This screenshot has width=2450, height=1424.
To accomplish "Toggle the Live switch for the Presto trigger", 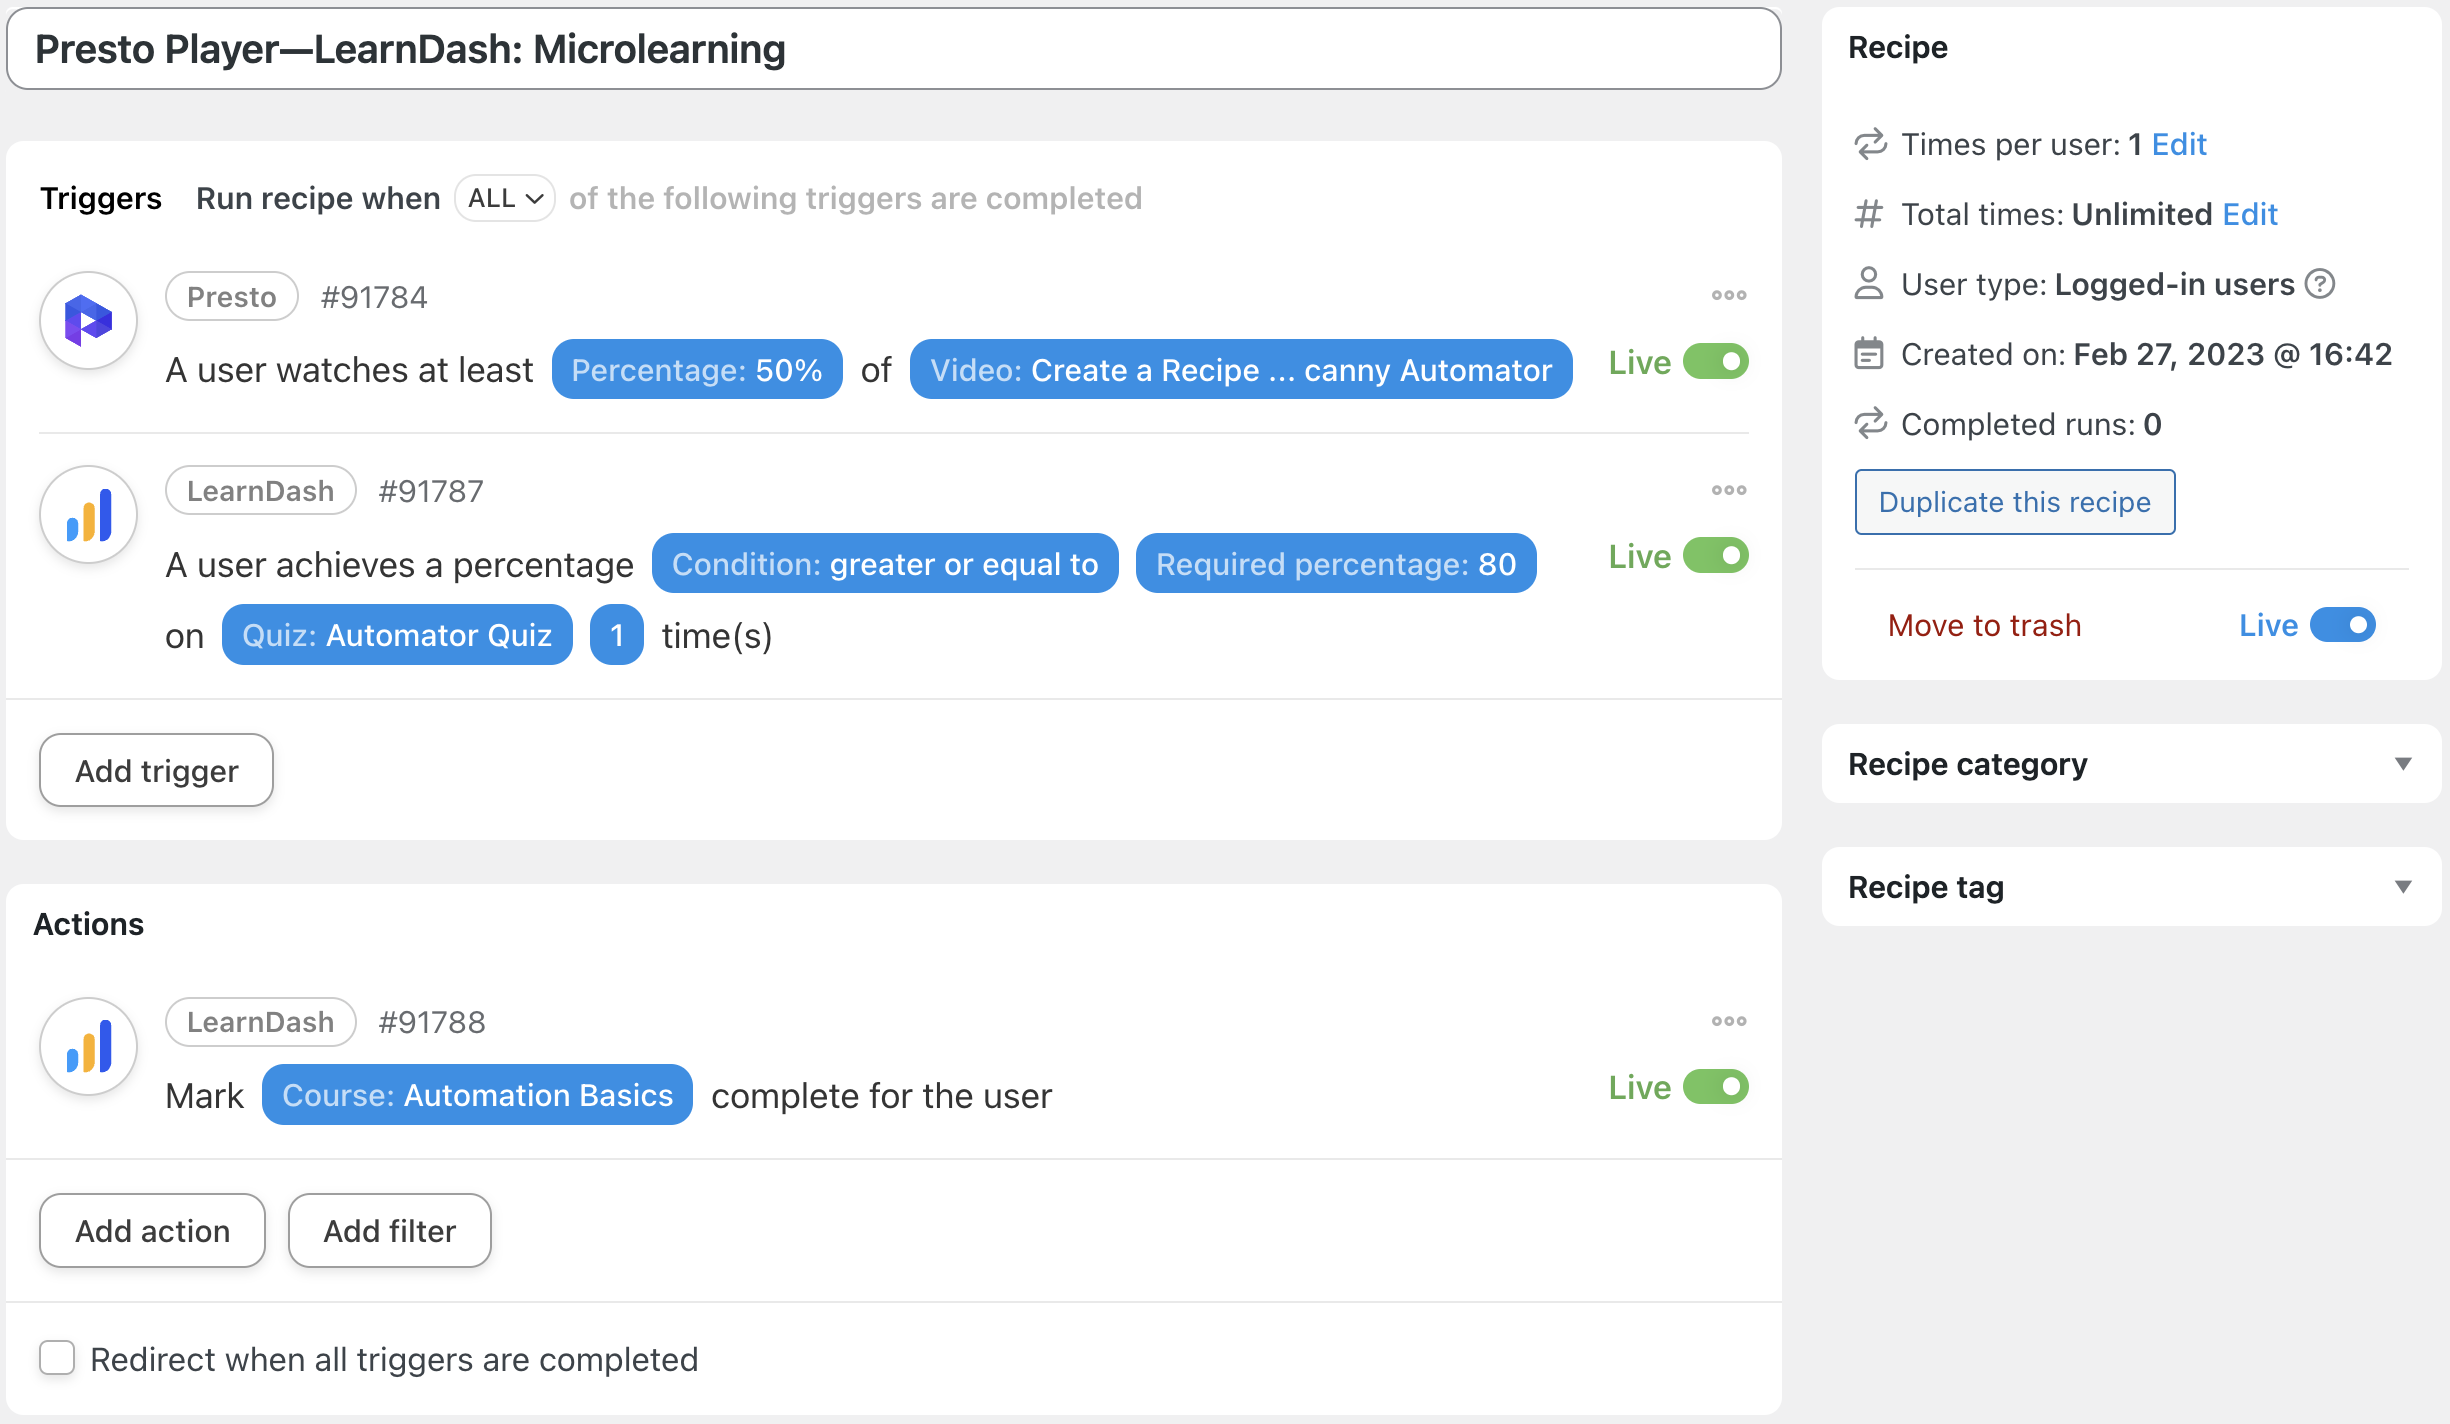I will pyautogui.click(x=1716, y=361).
